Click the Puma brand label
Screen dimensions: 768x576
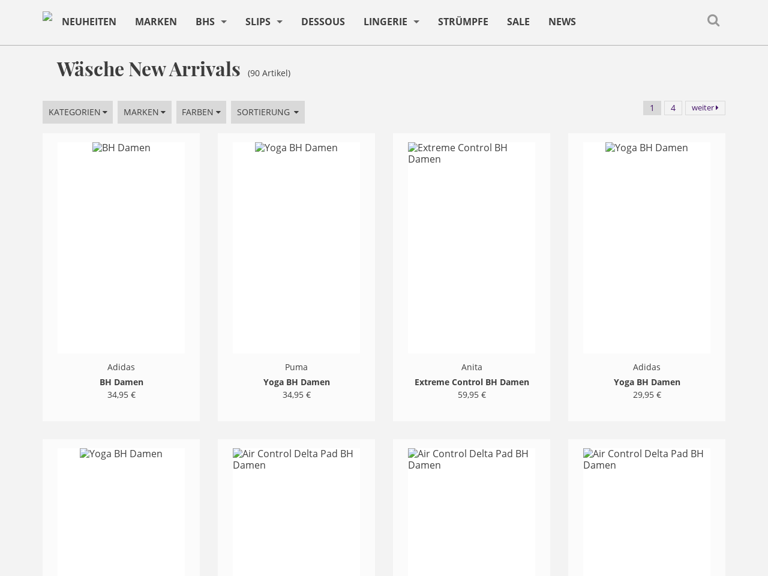(x=296, y=367)
